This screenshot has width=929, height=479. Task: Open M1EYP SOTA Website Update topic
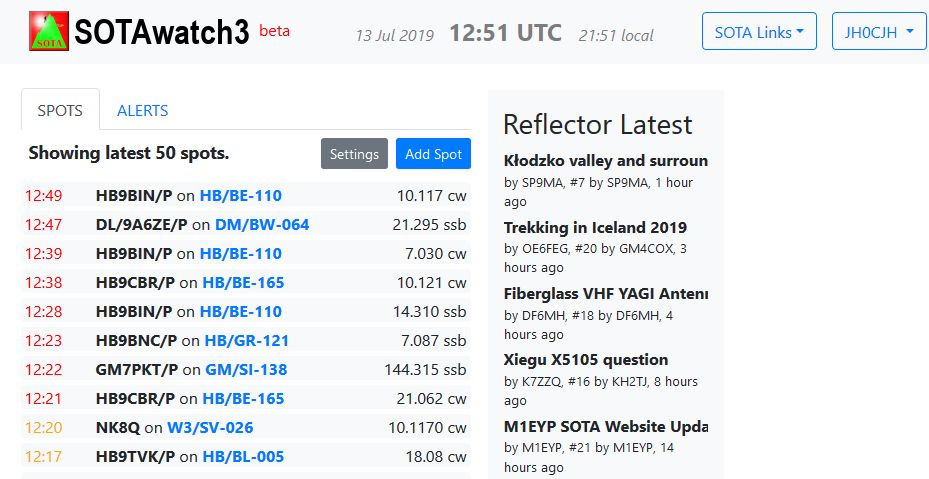606,427
